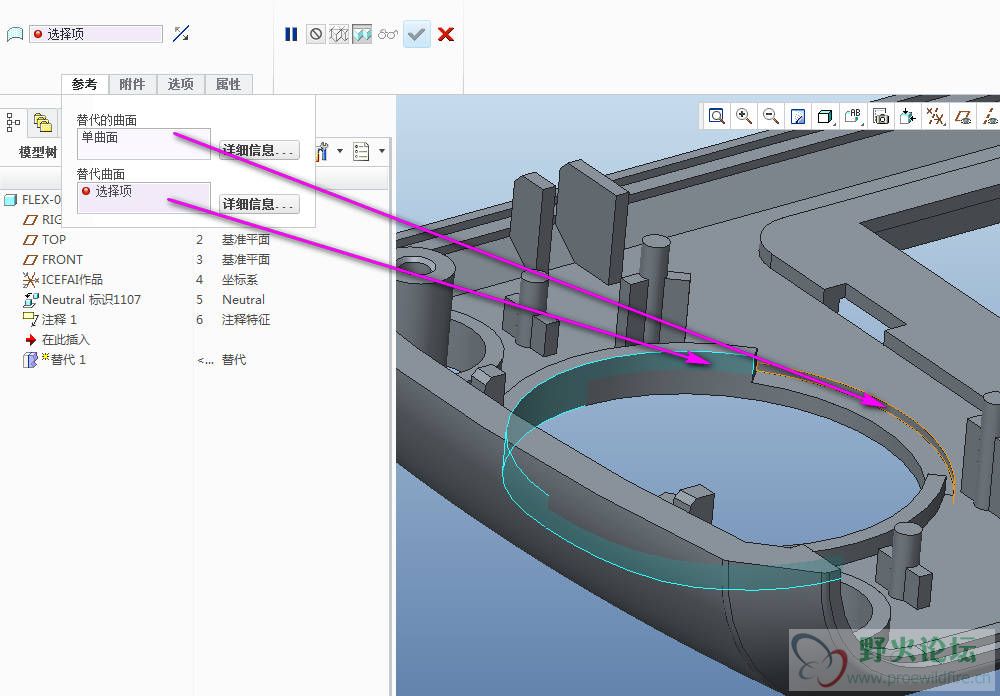Click 详细信息 button beside 替代曲面 选择项 field
The image size is (1000, 696).
coord(259,204)
